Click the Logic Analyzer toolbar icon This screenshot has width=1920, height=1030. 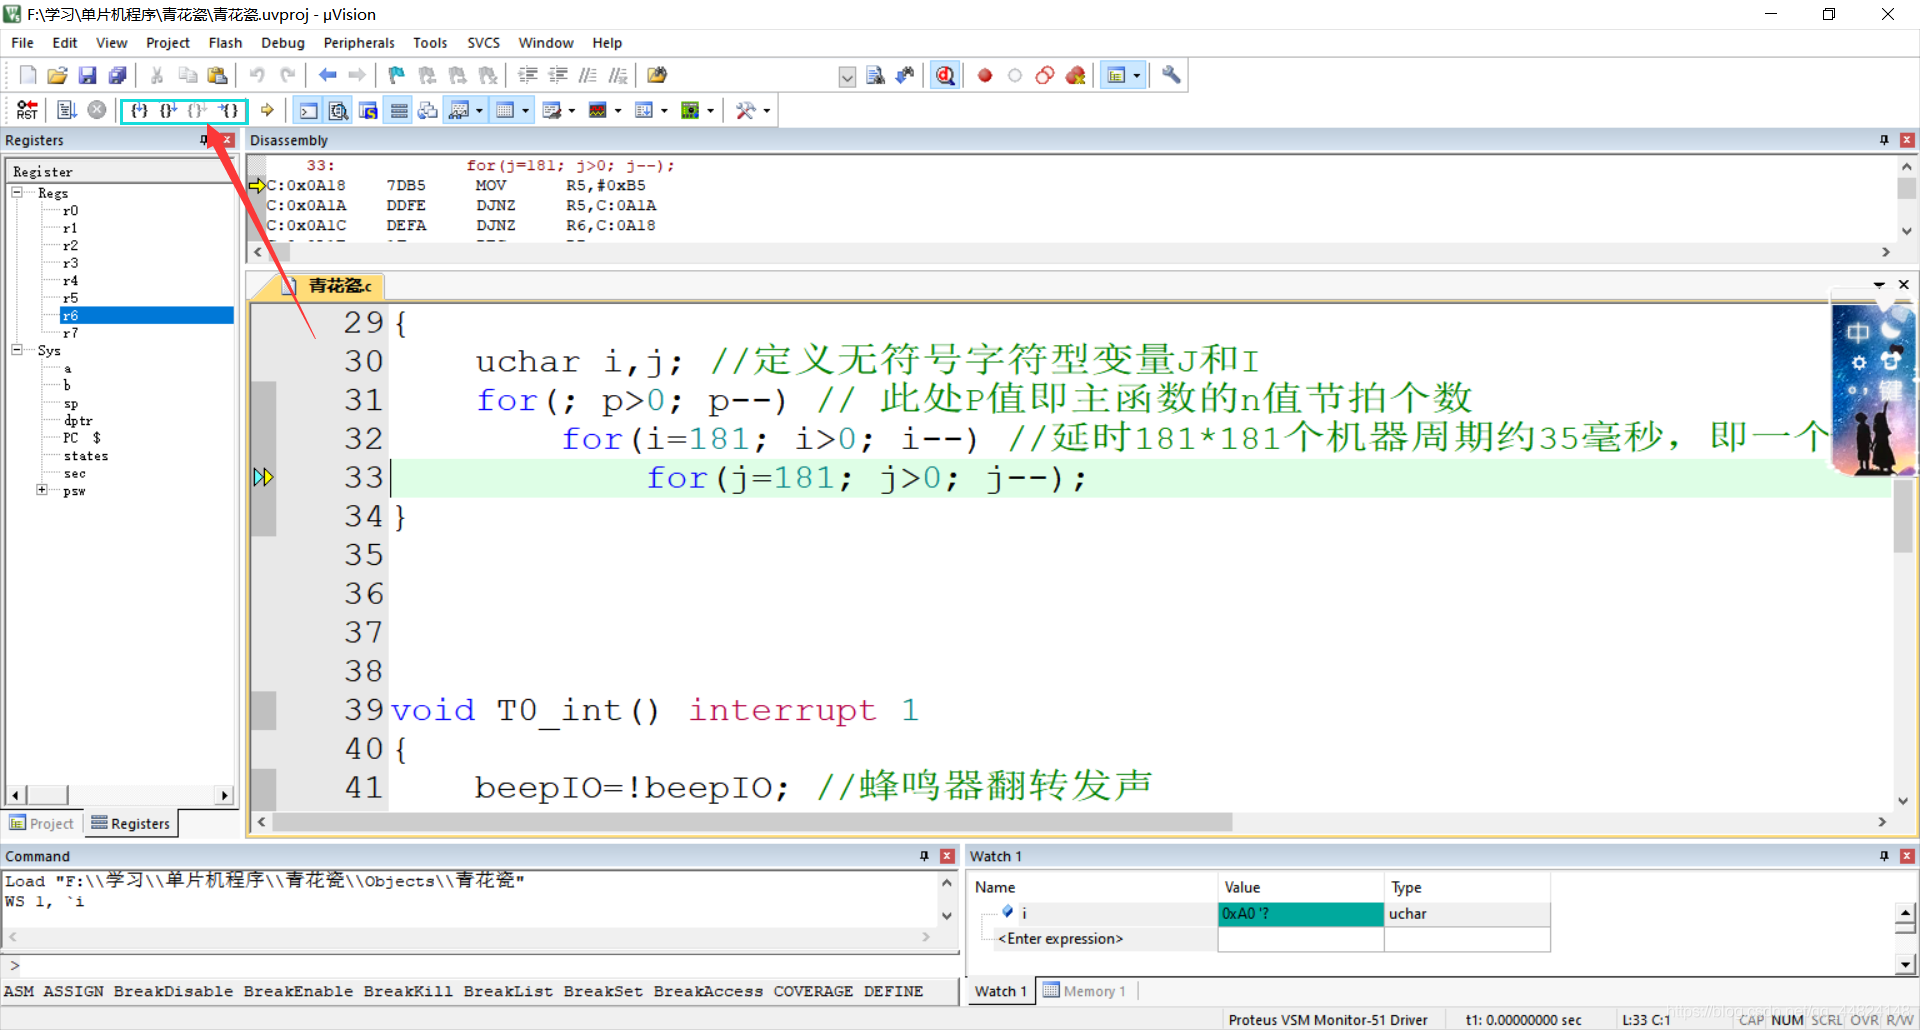pos(597,110)
